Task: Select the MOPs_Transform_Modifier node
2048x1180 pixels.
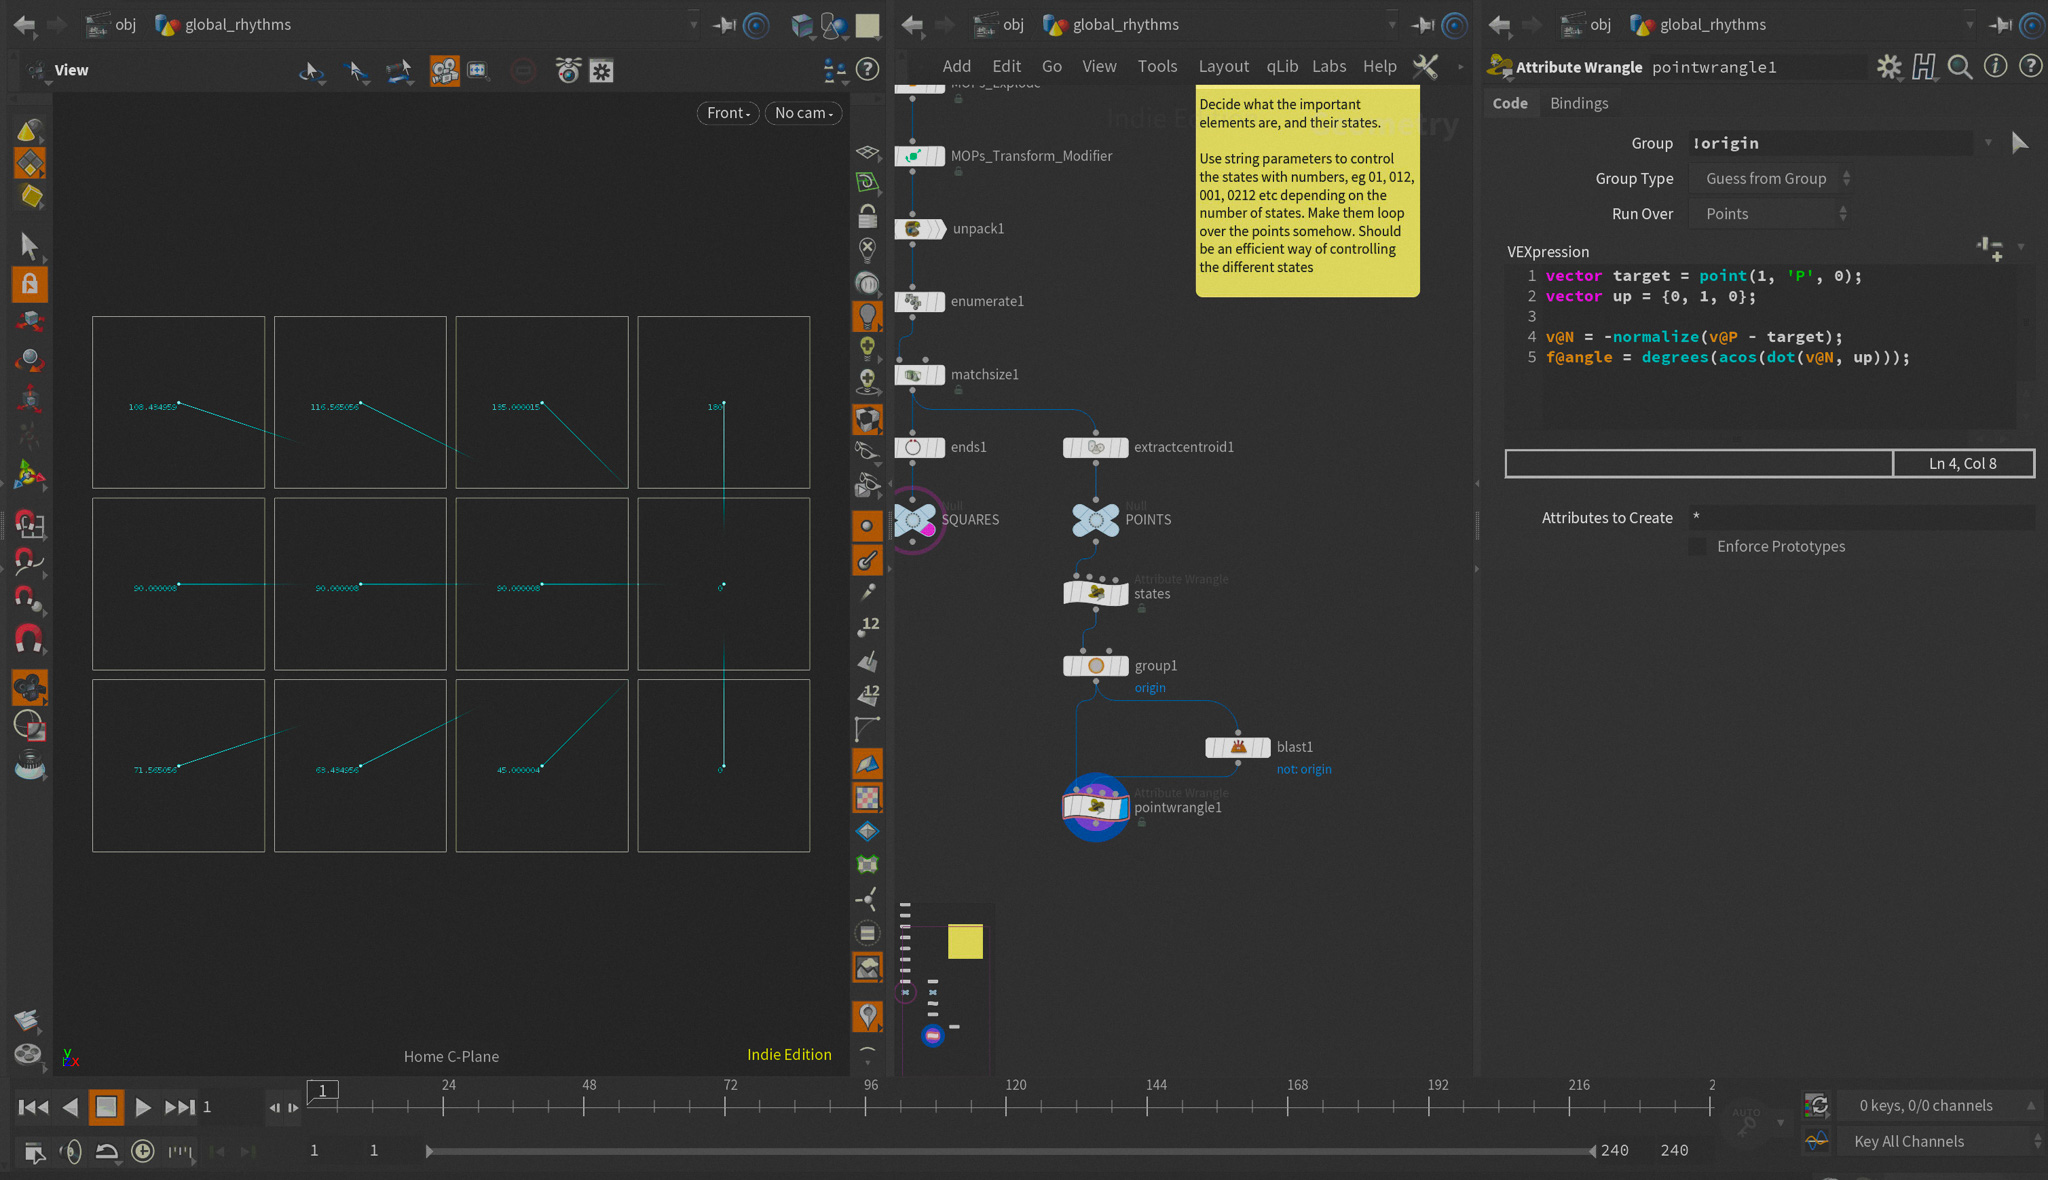Action: [x=919, y=156]
